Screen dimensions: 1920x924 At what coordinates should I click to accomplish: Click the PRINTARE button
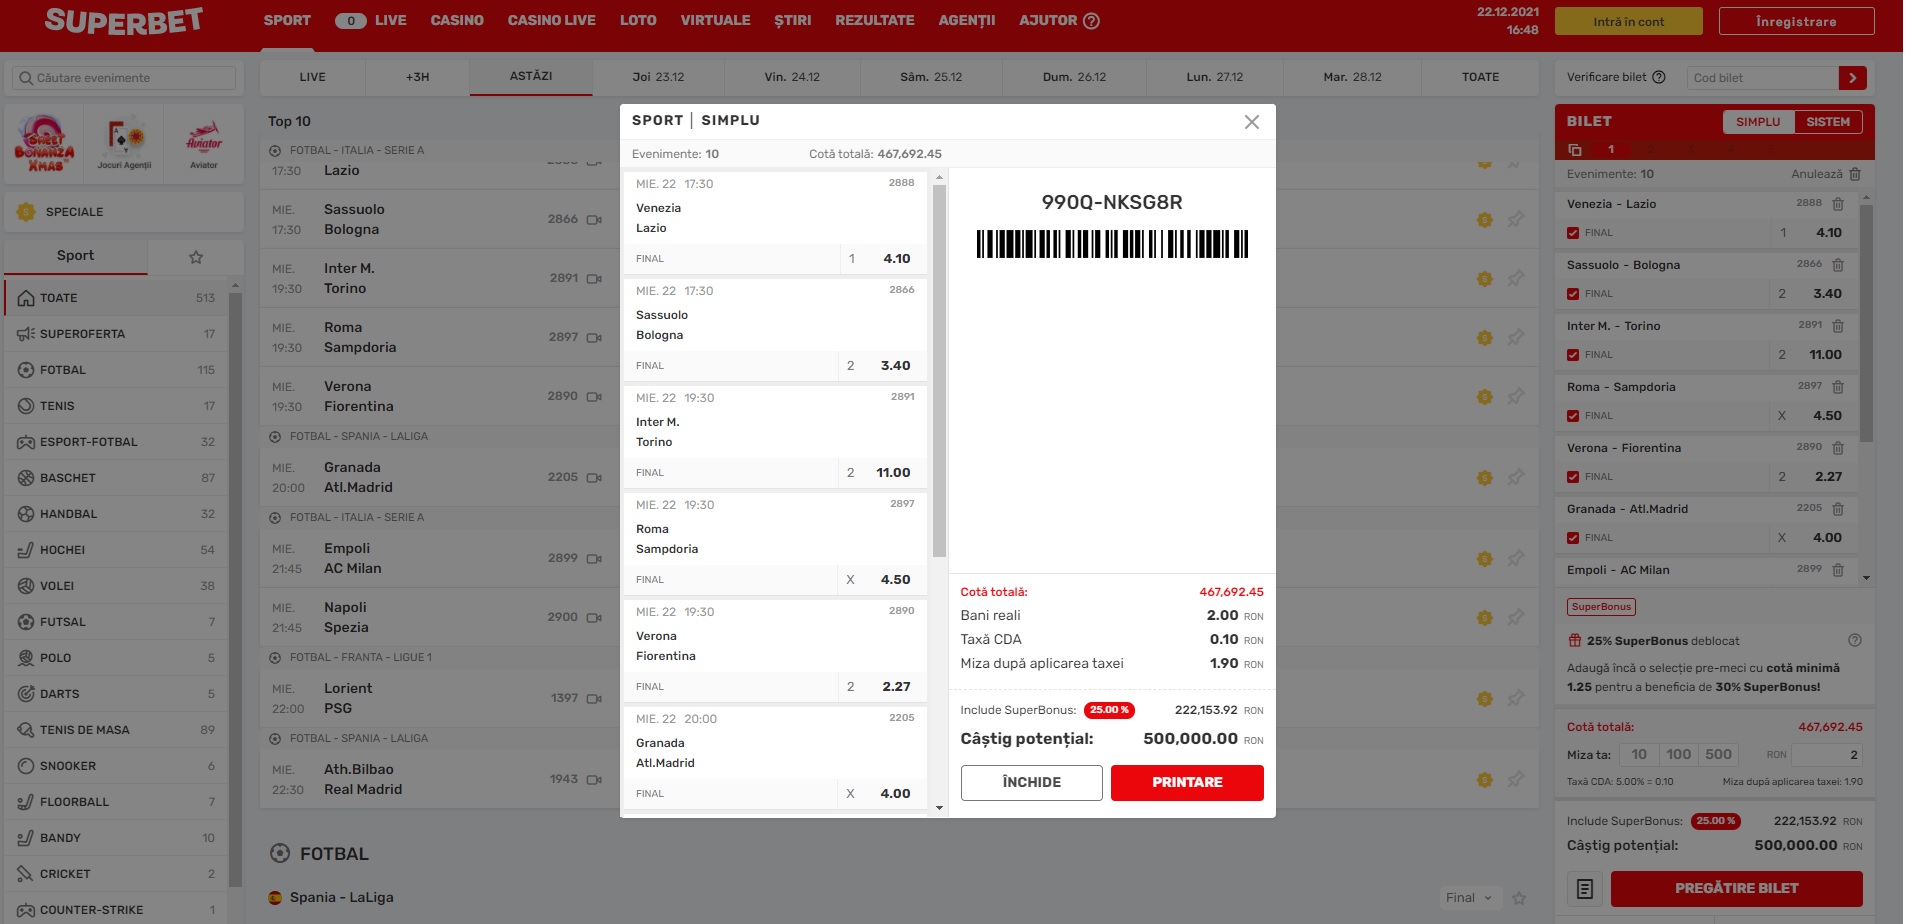point(1187,783)
